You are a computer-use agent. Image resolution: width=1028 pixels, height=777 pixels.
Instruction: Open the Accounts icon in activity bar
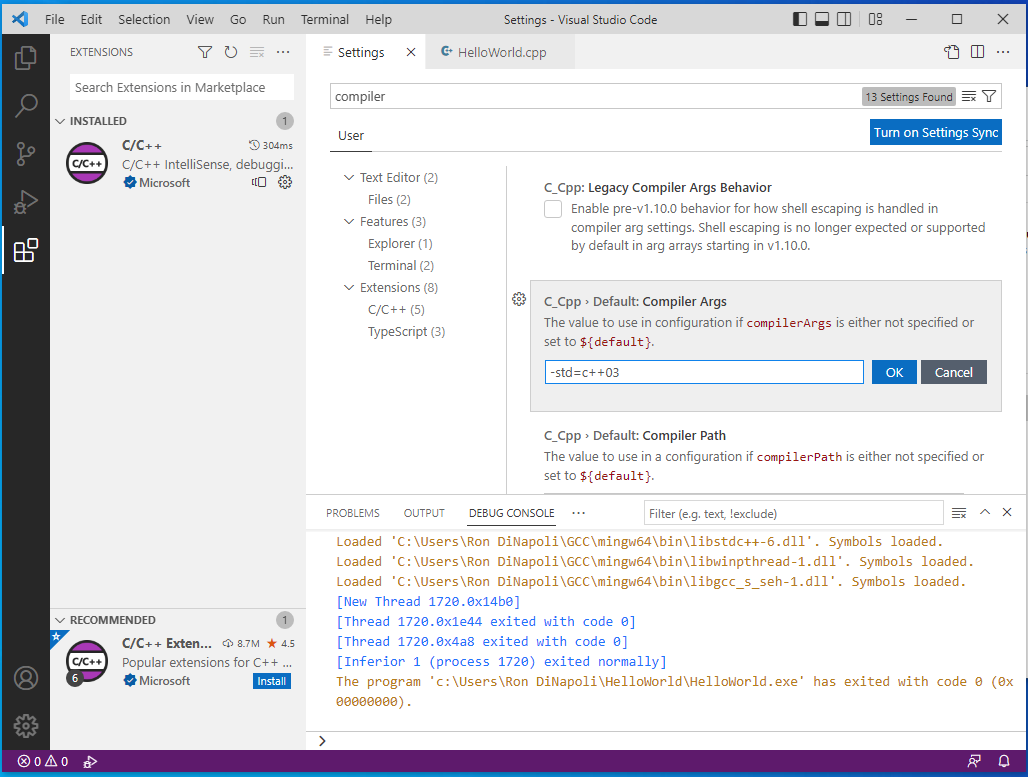click(26, 678)
